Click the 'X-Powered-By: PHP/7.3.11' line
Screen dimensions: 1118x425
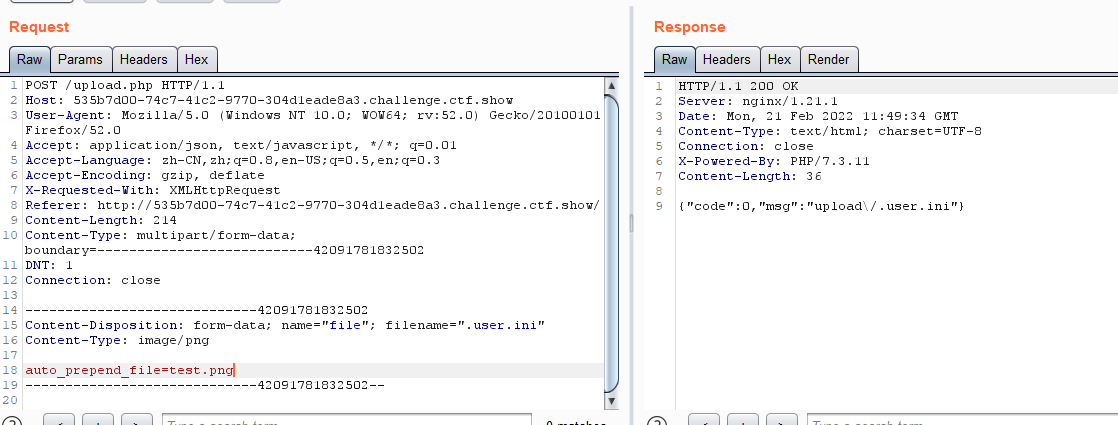(774, 160)
